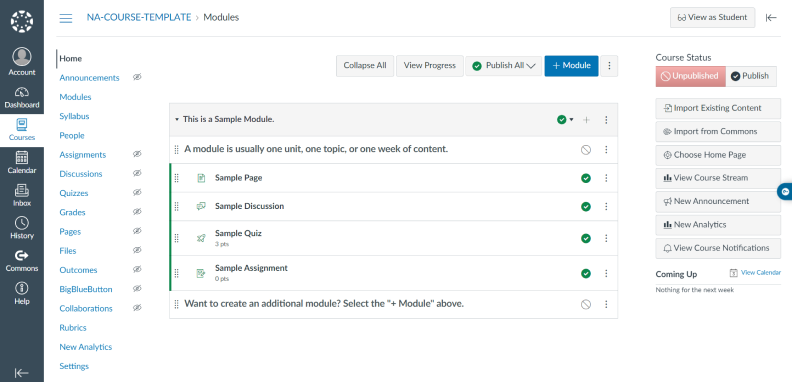Click the drag handle beside Sample Quiz
The width and height of the screenshot is (792, 382).
[x=177, y=238]
